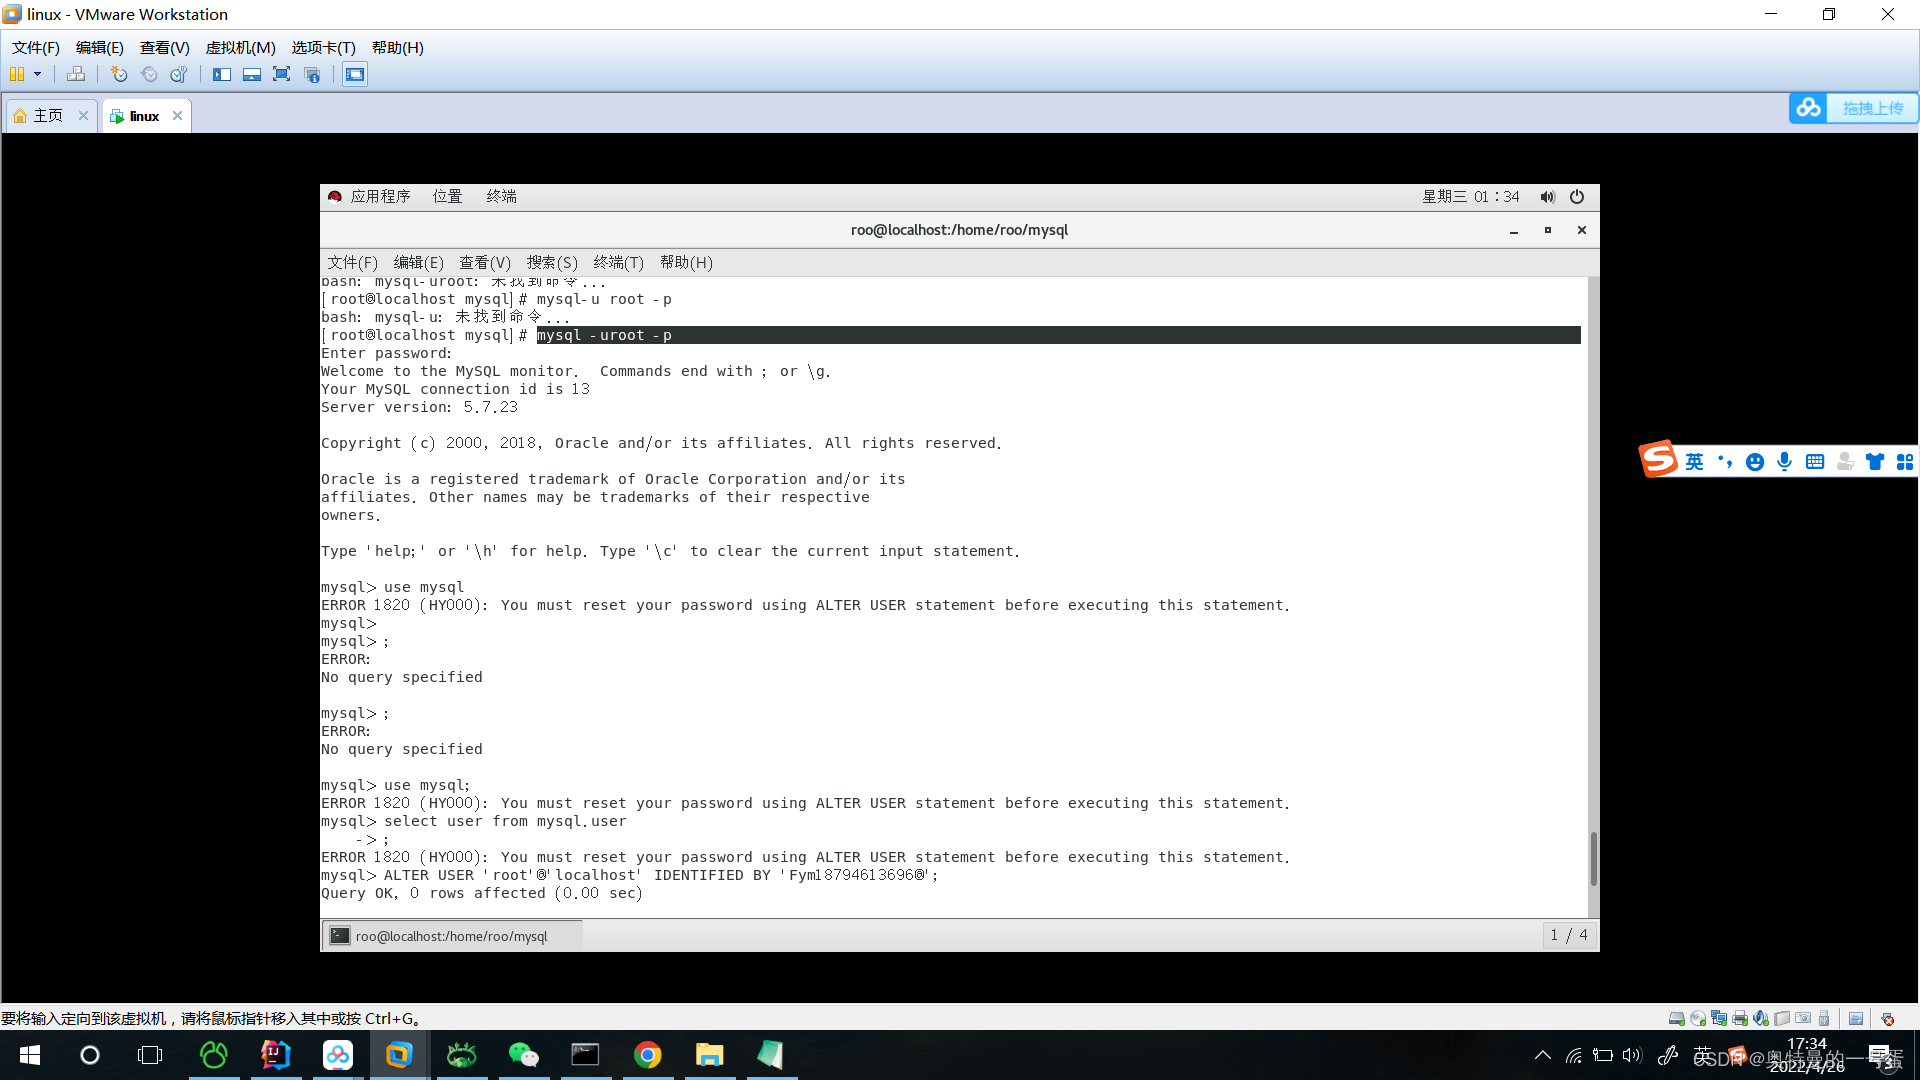This screenshot has width=1920, height=1080.
Task: Open the Windows volume control
Action: coord(1633,1055)
